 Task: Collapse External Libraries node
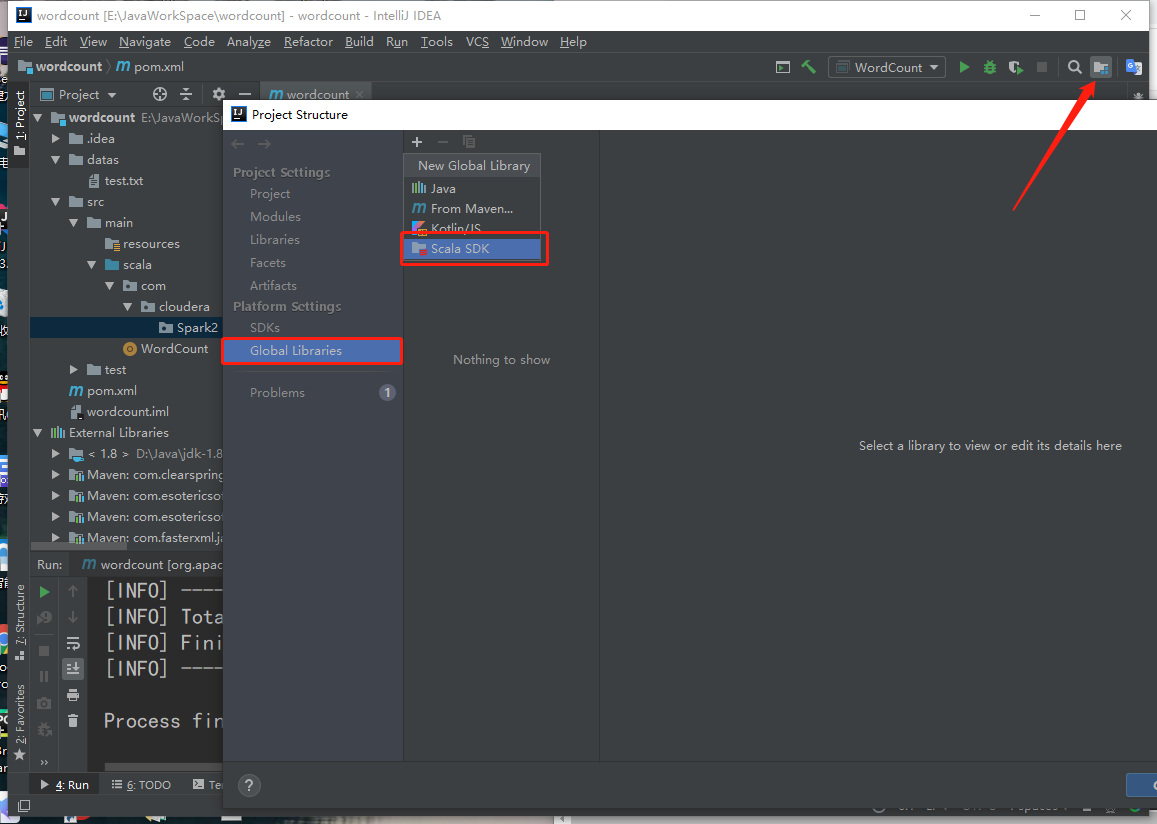point(38,433)
